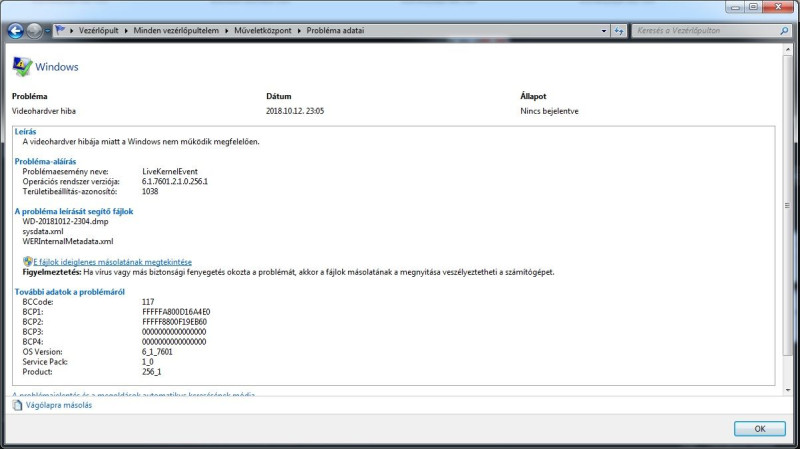The width and height of the screenshot is (800, 449).
Task: Open E fájlok ideiglenes másolatának megtekintése link
Action: tap(112, 262)
